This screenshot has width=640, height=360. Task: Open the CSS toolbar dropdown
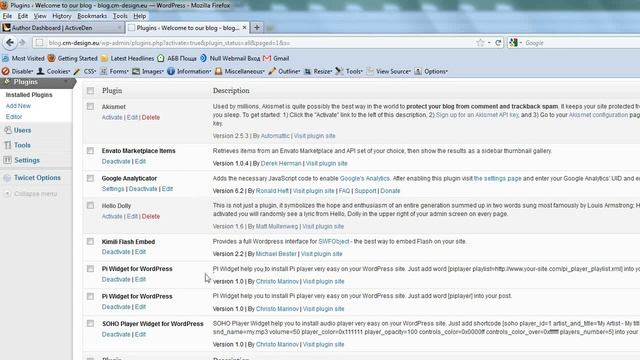pos(85,71)
